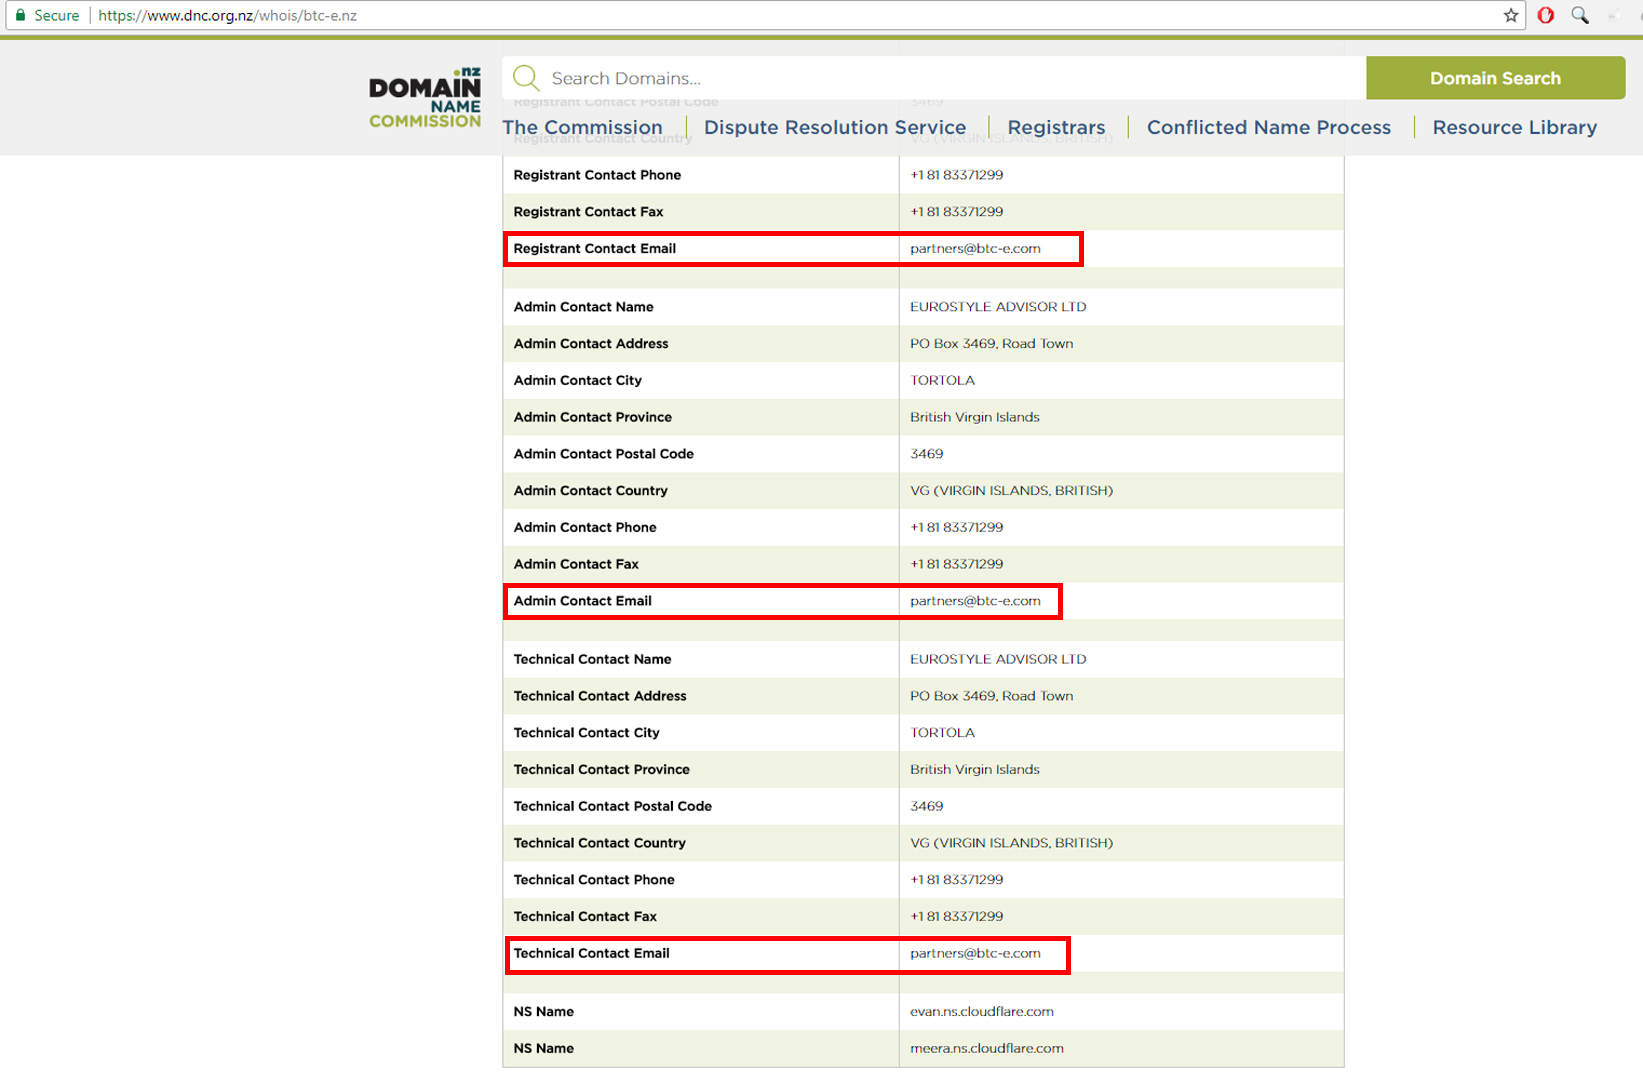Select the name server meera.ns.cloudflare.com
Screen dimensions: 1643x1080
[x=987, y=1049]
